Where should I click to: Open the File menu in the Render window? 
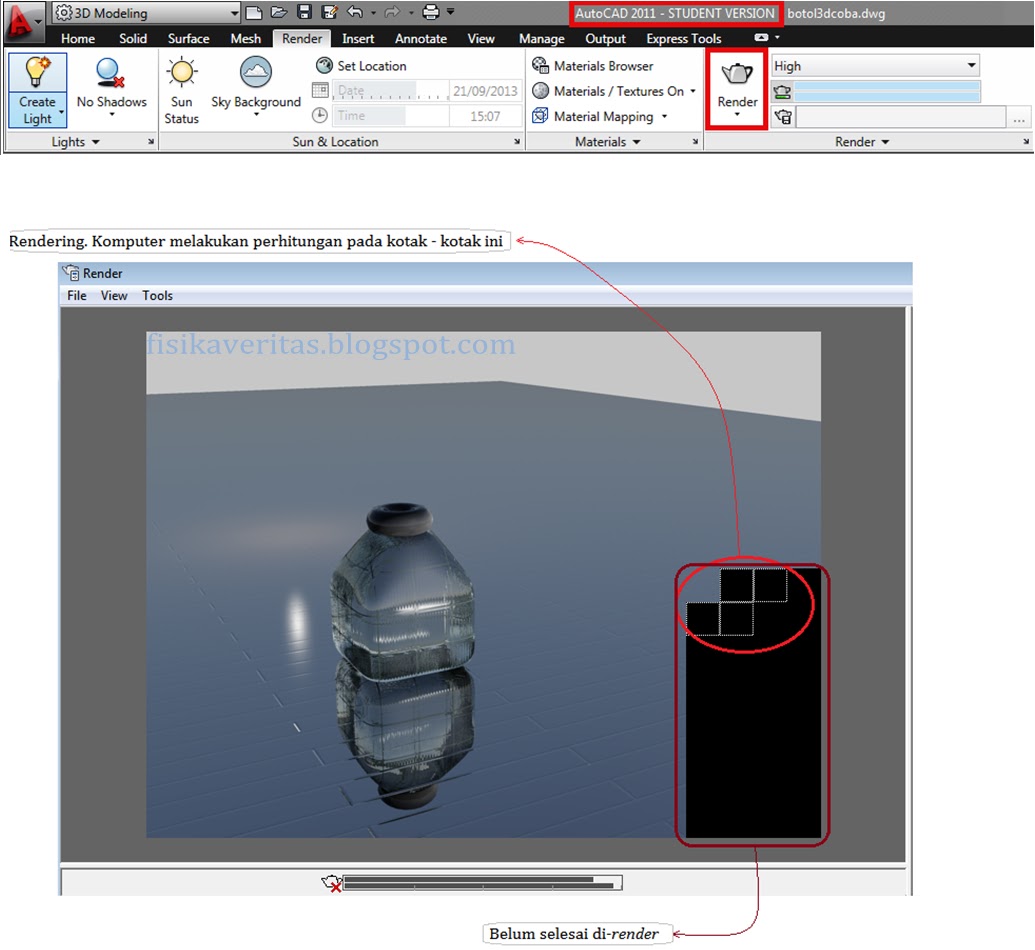click(x=76, y=295)
